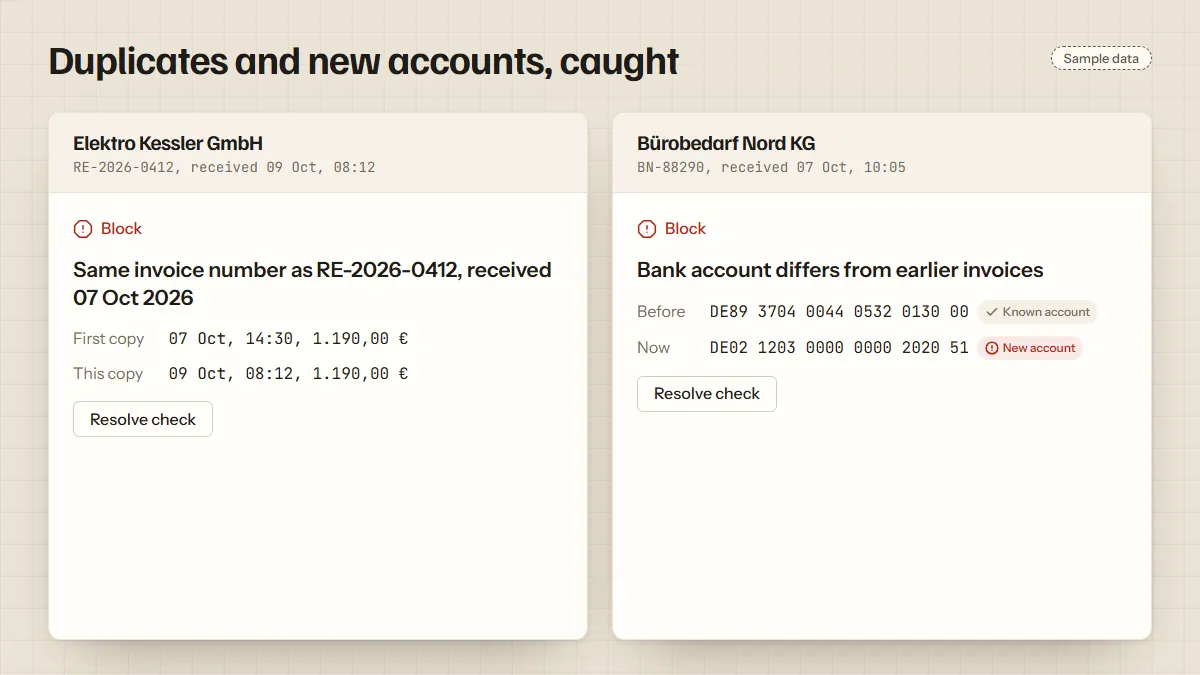This screenshot has width=1200, height=675.
Task: Click the Block status text on Elektro Kessler card
Action: 121,229
